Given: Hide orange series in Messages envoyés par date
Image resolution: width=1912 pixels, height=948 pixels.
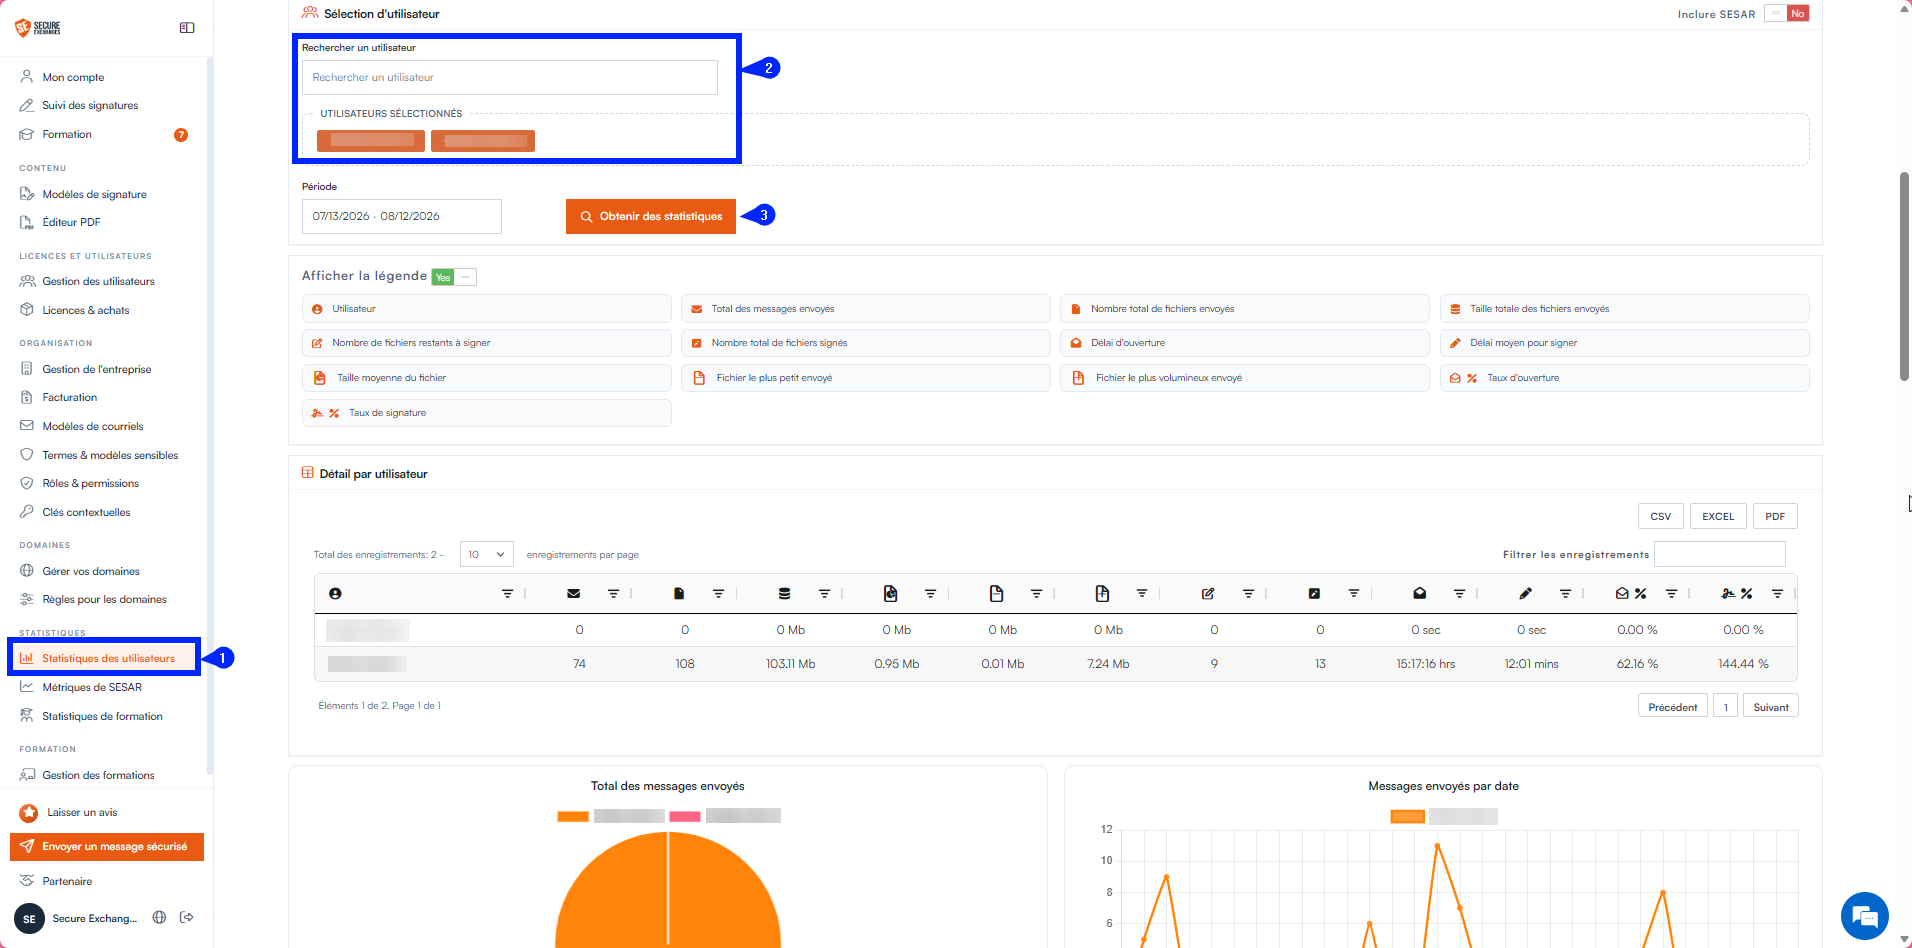Looking at the screenshot, I should [x=1407, y=817].
